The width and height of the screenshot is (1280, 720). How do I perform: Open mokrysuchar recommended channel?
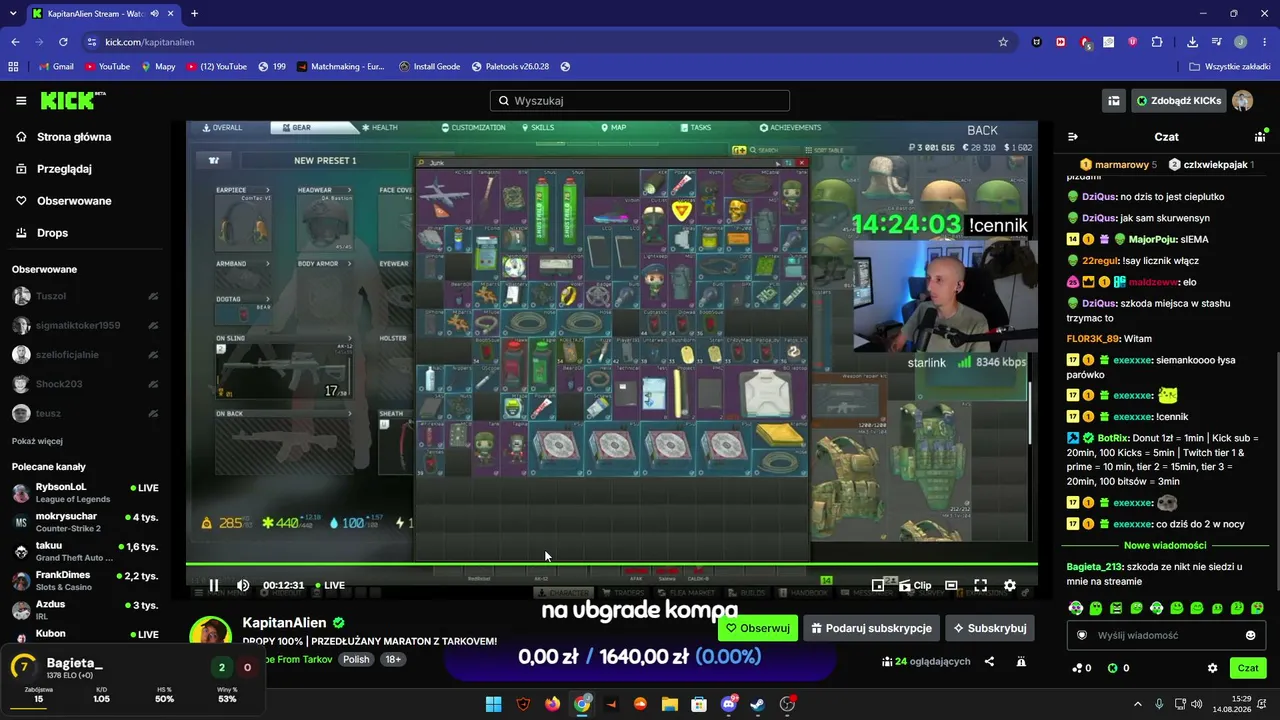pyautogui.click(x=85, y=522)
